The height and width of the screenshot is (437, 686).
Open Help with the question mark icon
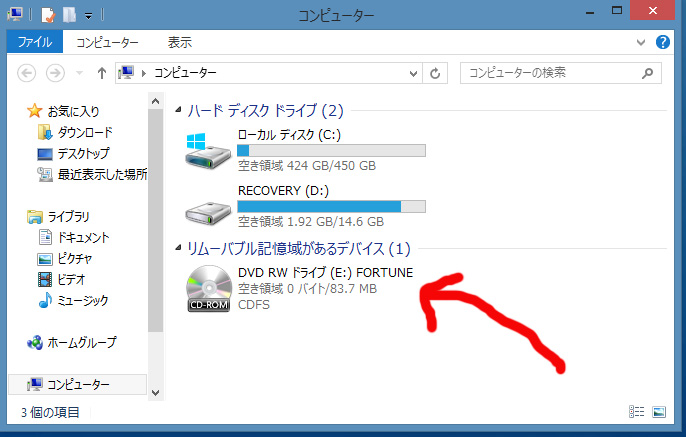(x=663, y=42)
